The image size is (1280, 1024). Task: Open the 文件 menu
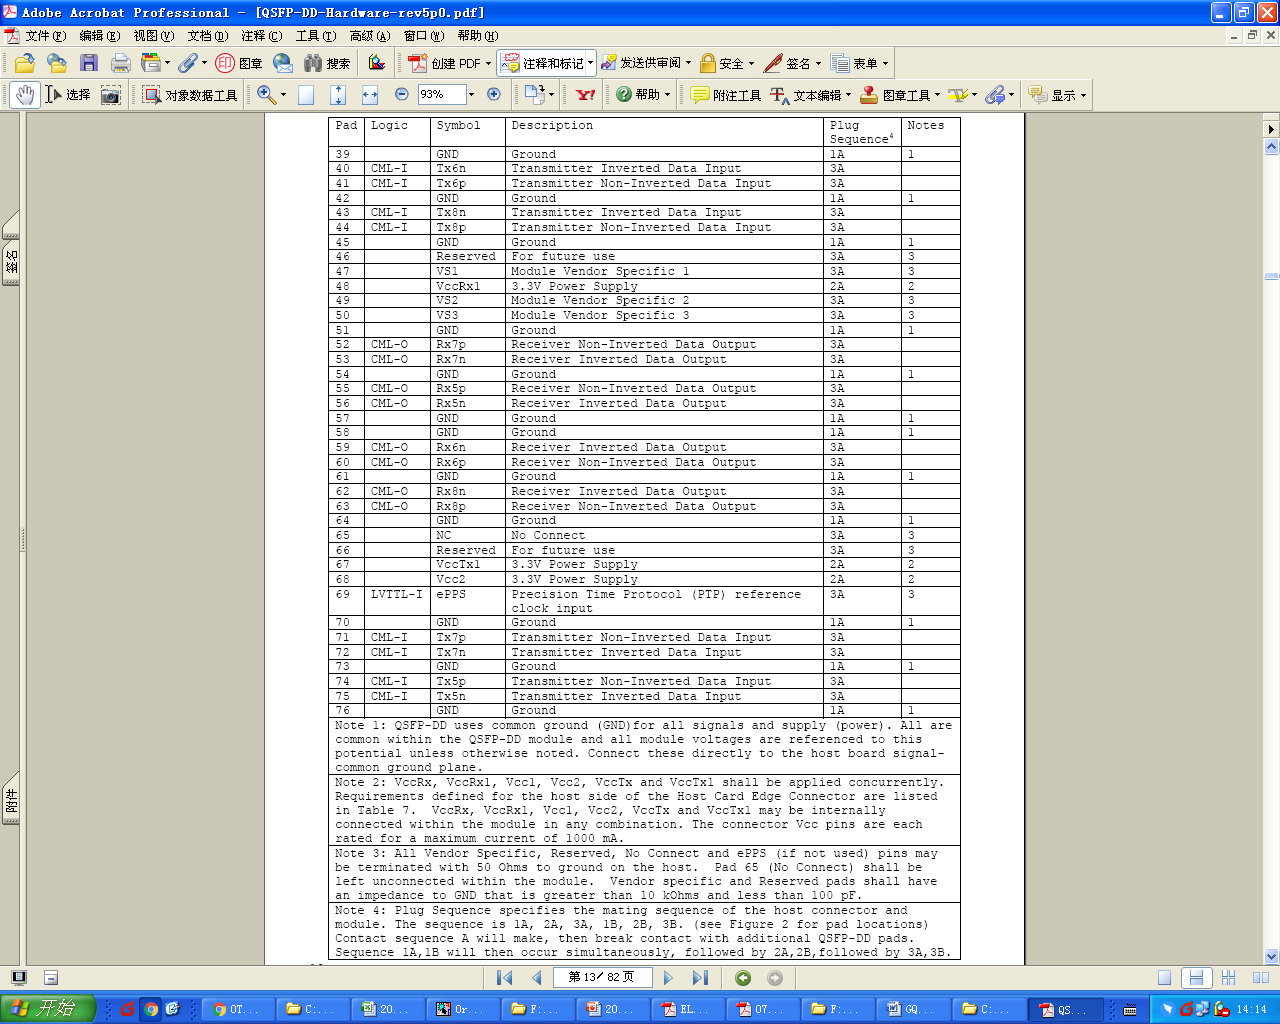tap(45, 36)
